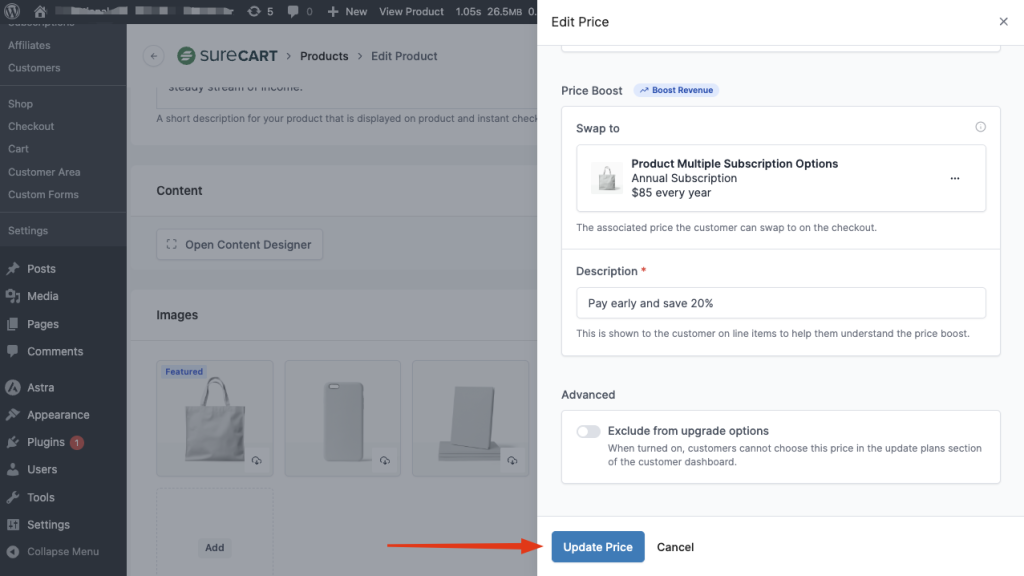Open Astra menu in the sidebar
The width and height of the screenshot is (1024, 576).
tap(40, 387)
